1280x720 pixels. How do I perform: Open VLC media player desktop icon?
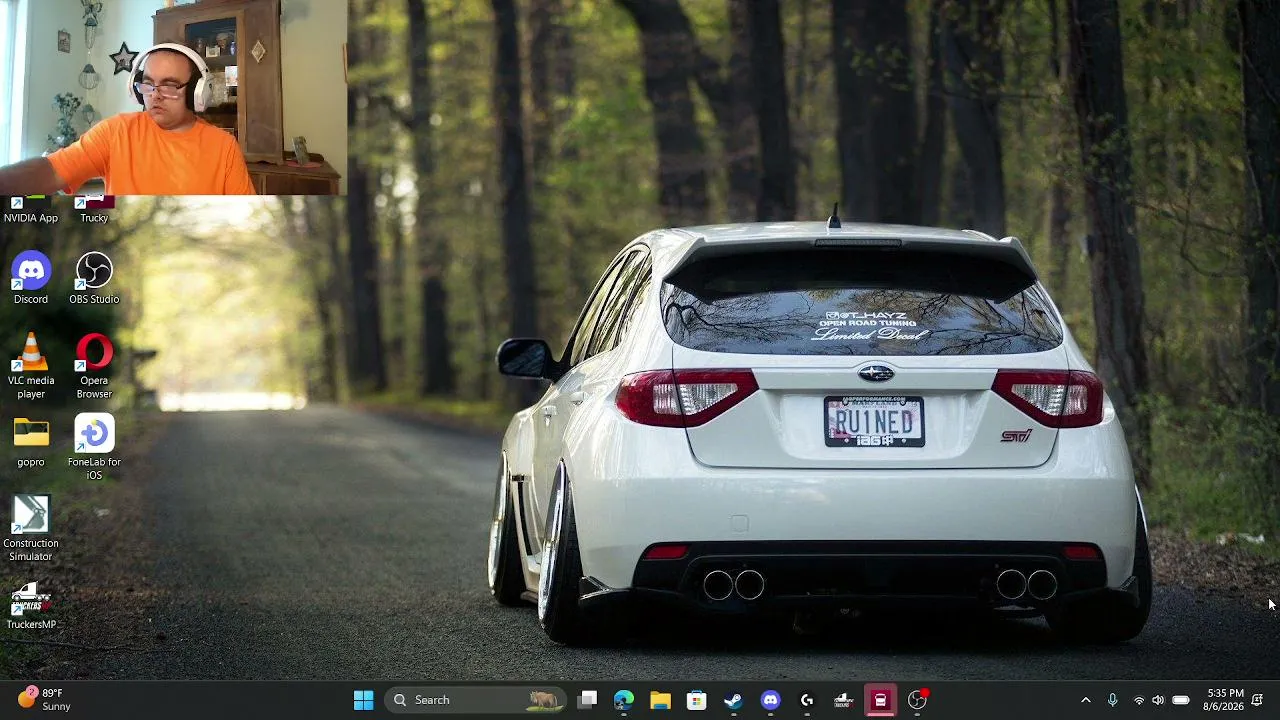(x=31, y=366)
